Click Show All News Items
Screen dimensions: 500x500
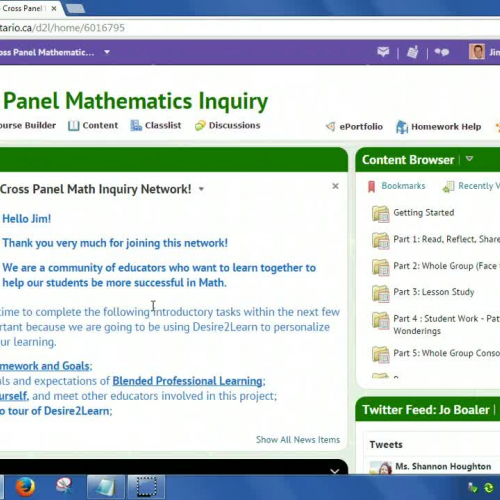click(298, 440)
